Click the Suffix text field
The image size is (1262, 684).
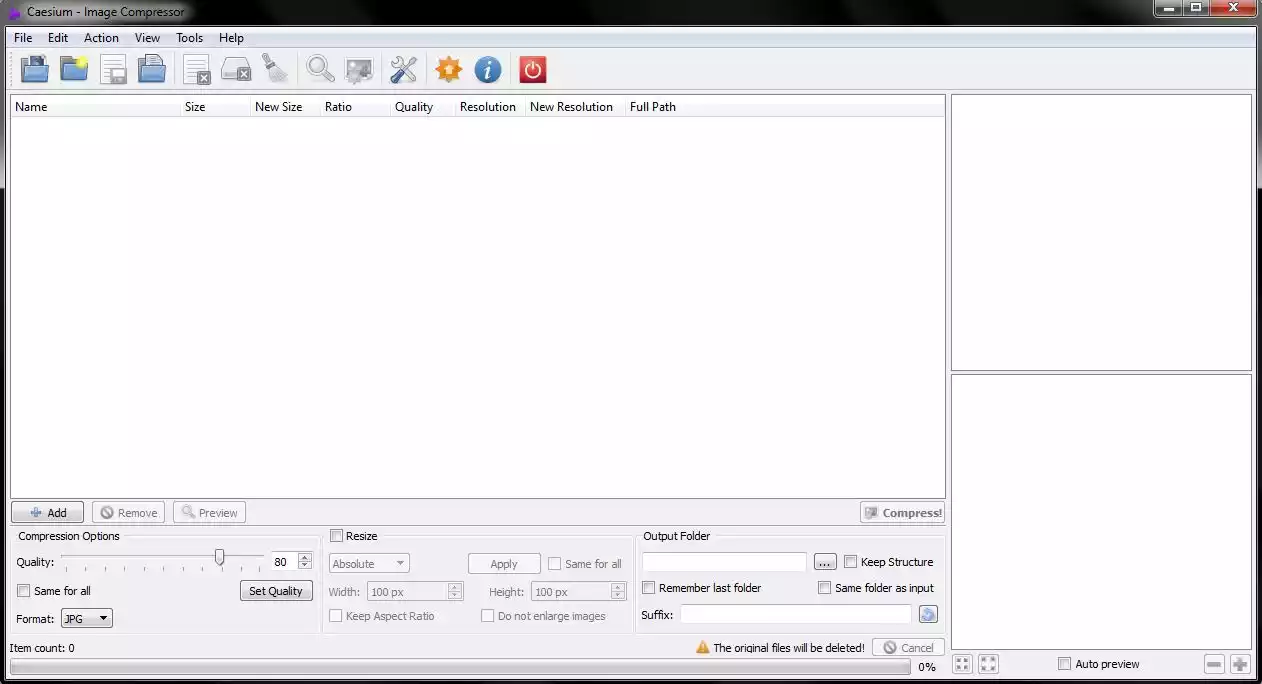click(796, 614)
